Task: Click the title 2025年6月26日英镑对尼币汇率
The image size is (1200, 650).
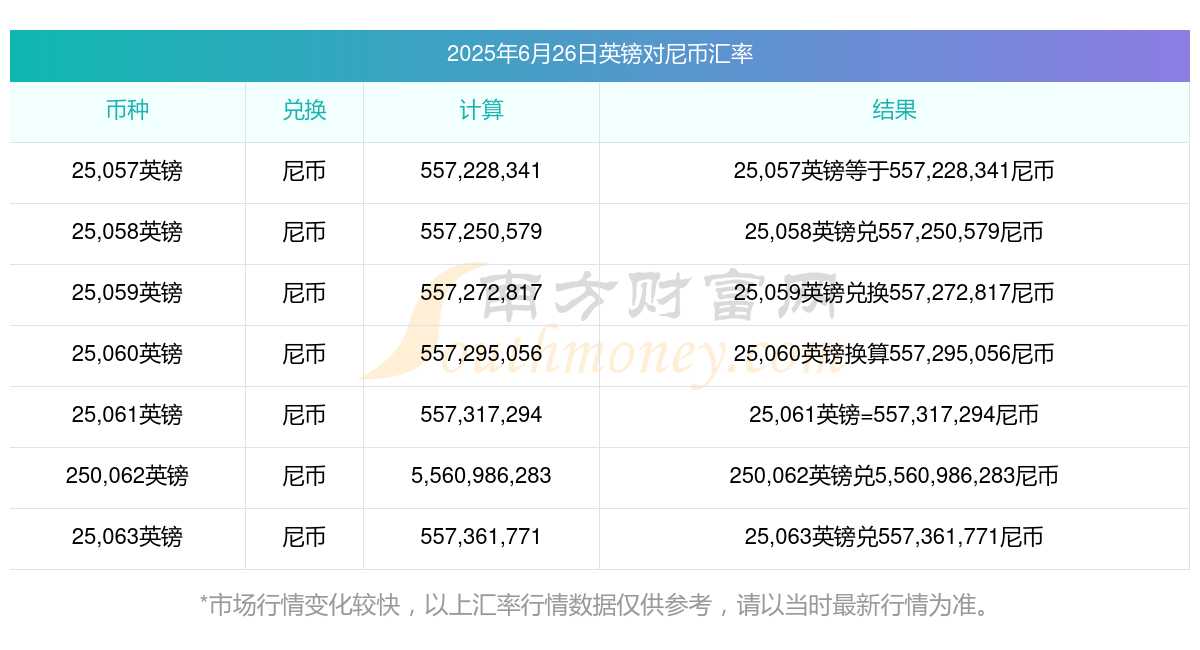Action: (600, 54)
